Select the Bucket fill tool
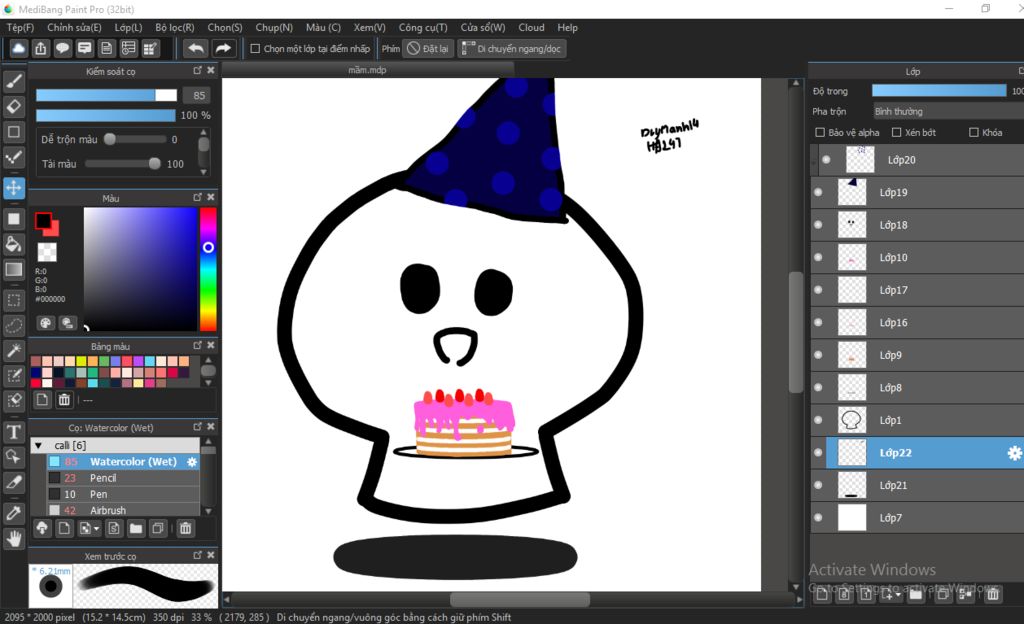The image size is (1024, 624). [x=14, y=244]
